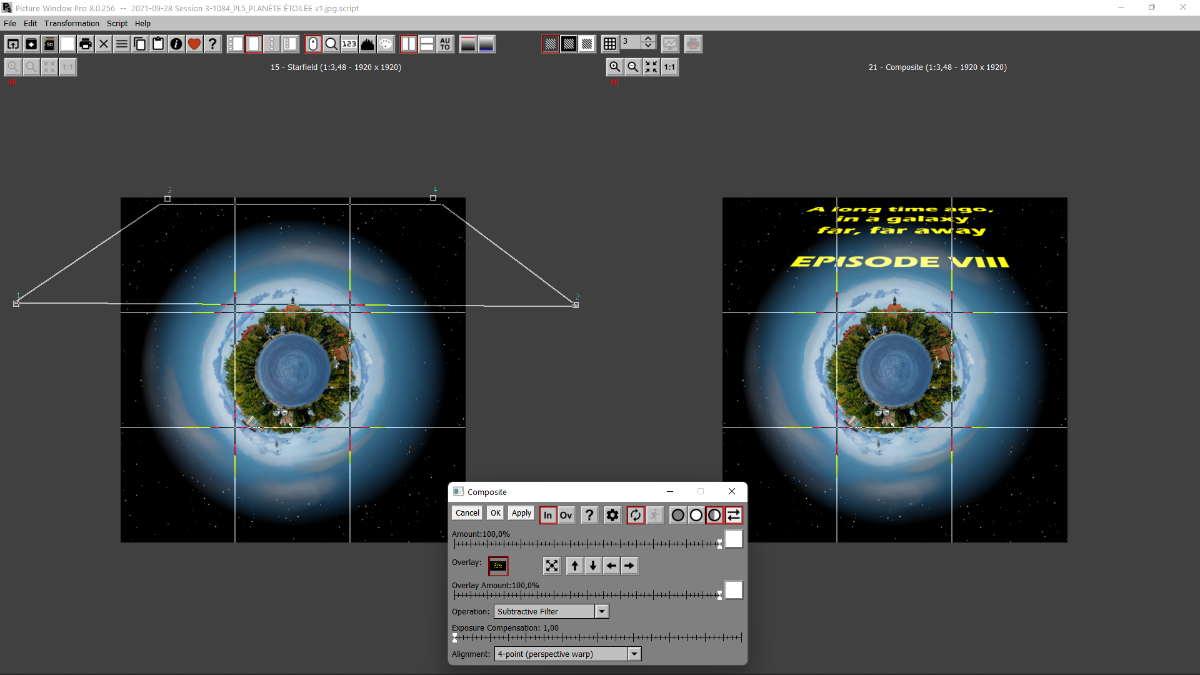Viewport: 1200px width, 675px height.
Task: Click the Apply button in Composite
Action: click(521, 513)
